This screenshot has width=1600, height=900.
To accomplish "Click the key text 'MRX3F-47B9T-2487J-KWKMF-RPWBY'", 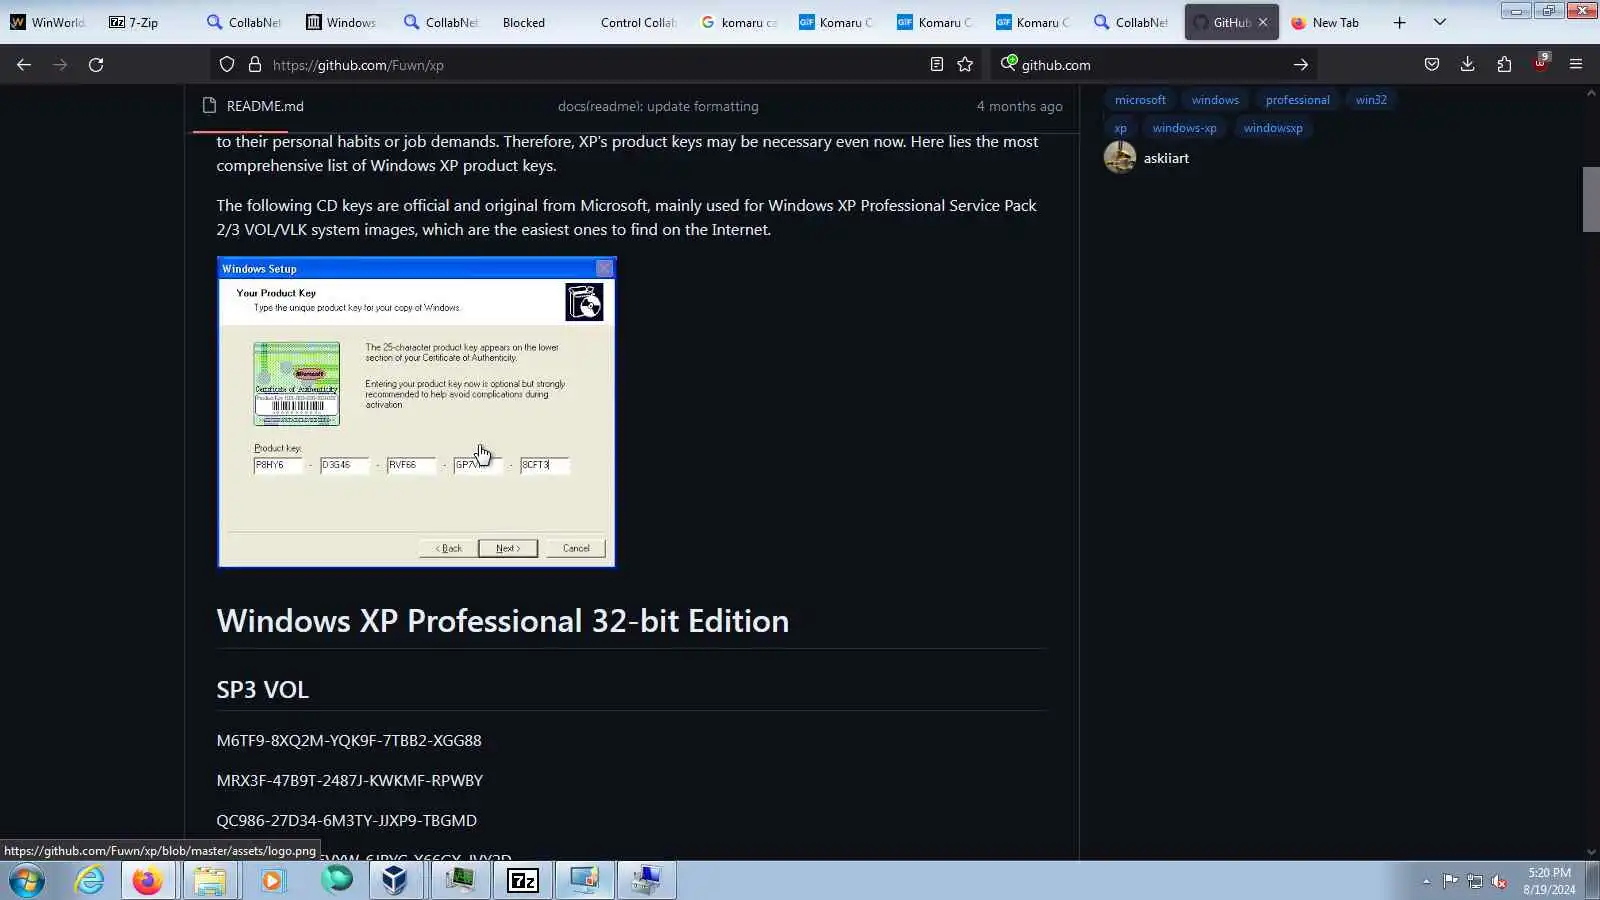I will pos(350,781).
